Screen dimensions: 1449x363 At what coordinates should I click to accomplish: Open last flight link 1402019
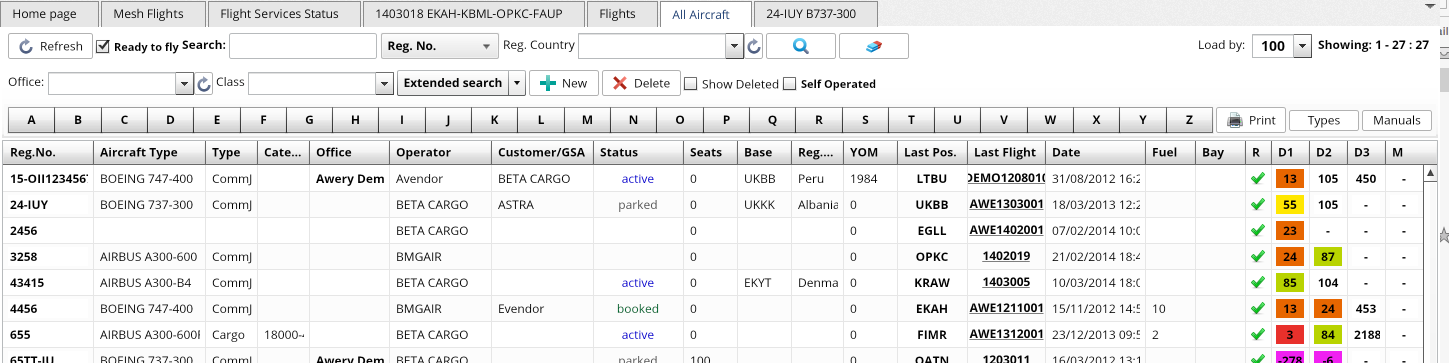1006,256
